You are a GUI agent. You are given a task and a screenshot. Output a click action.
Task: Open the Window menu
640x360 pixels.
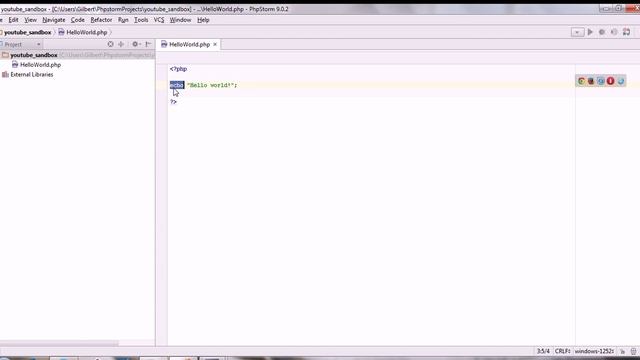point(180,20)
